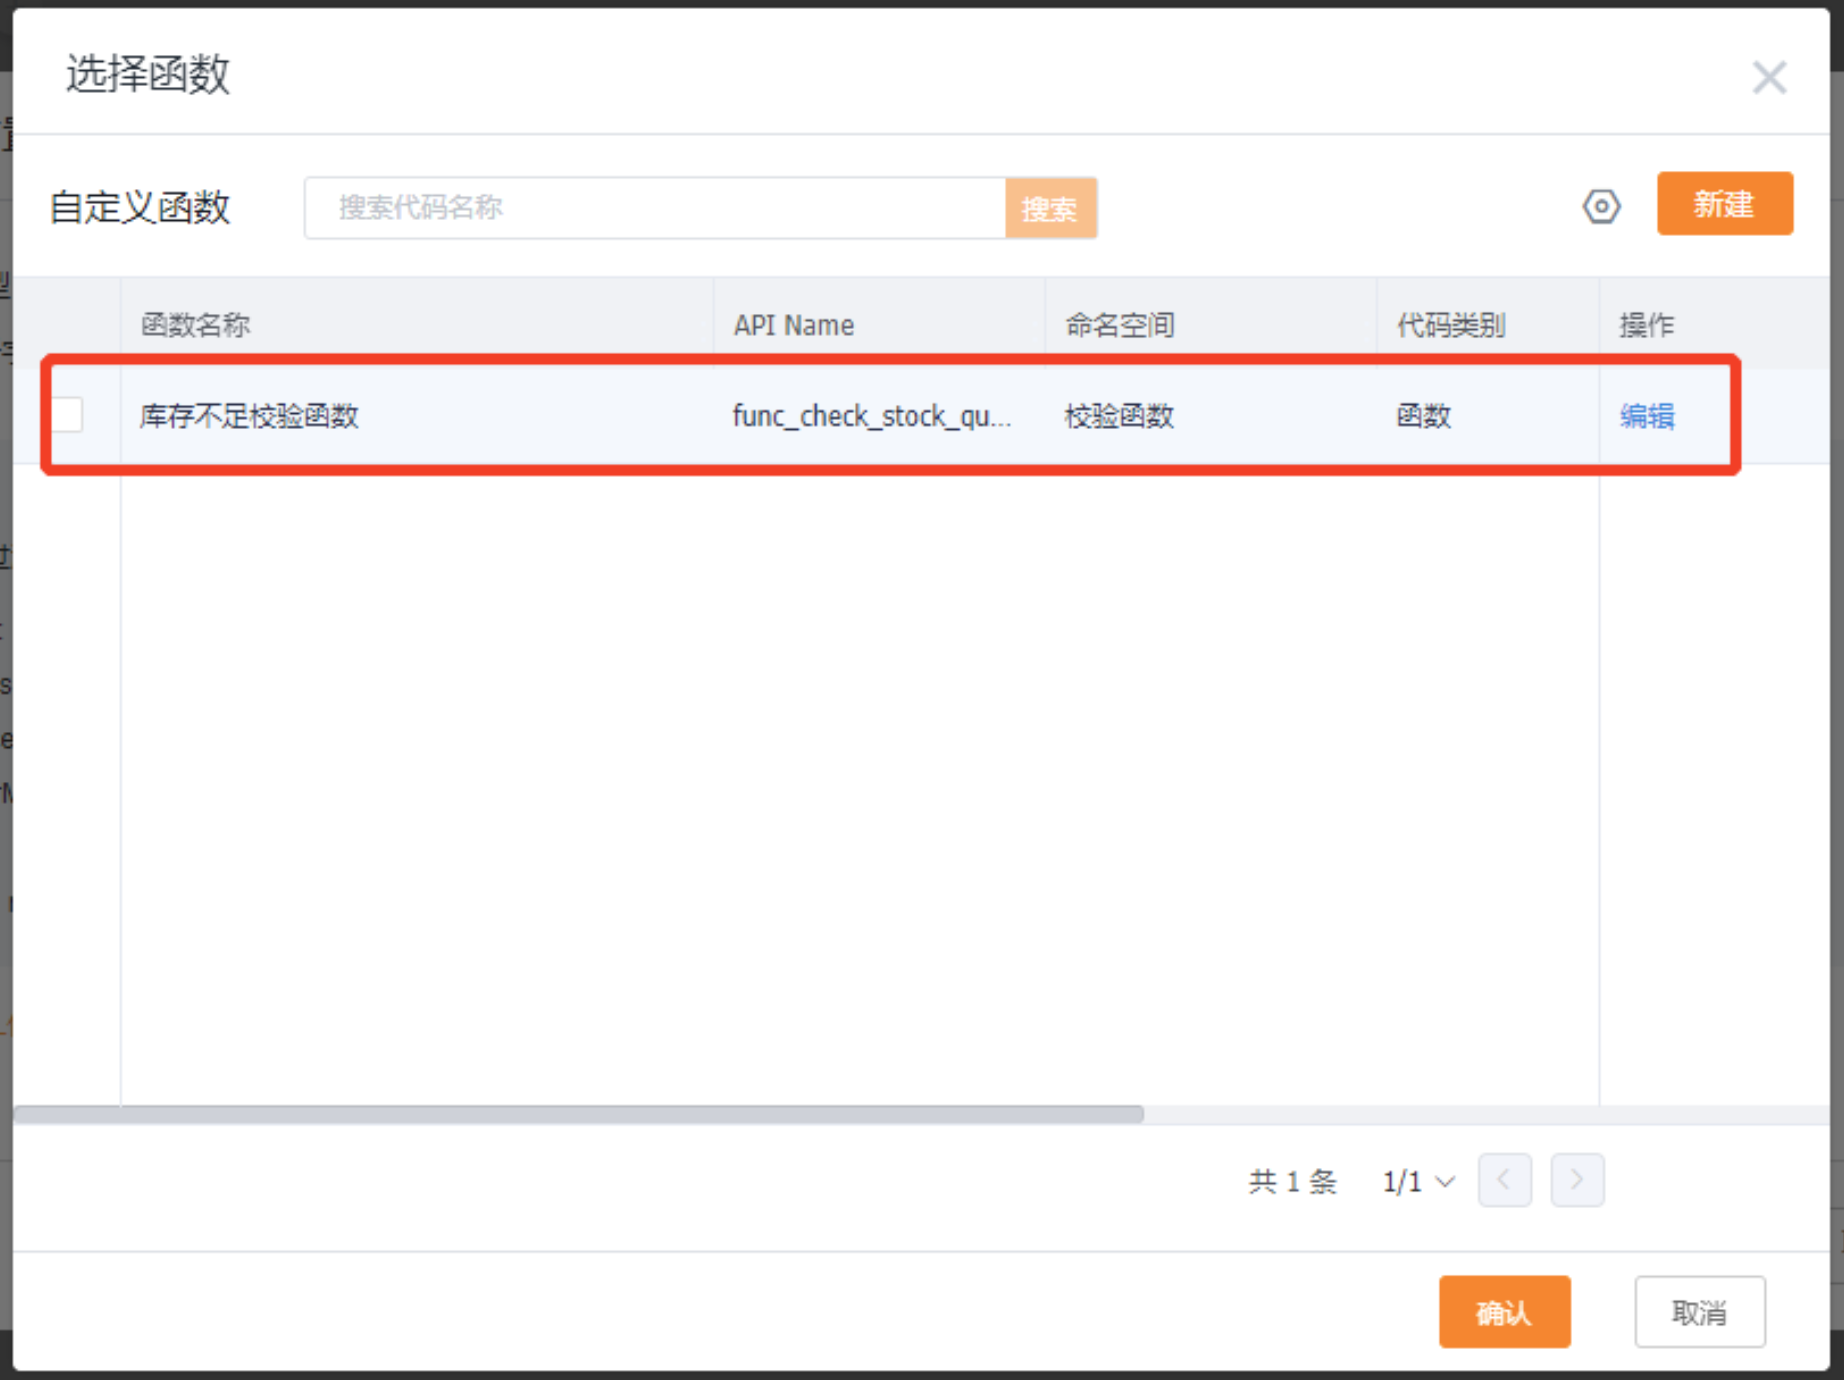Open the table settings hexagon icon

tap(1601, 207)
